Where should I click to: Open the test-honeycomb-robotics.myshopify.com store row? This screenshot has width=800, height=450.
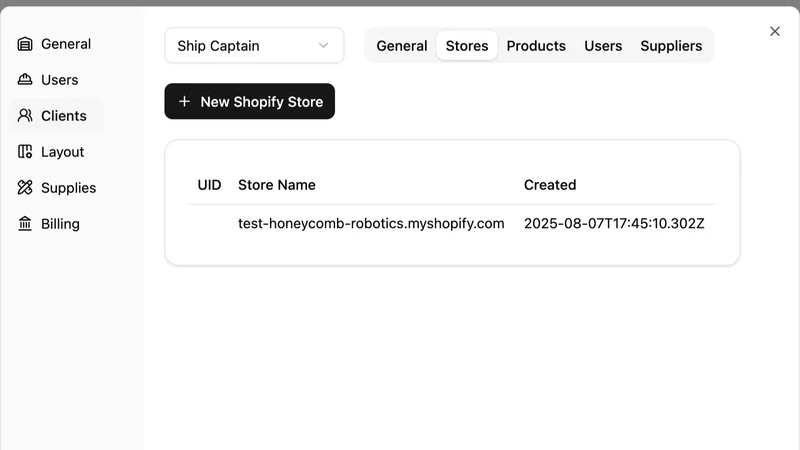452,223
